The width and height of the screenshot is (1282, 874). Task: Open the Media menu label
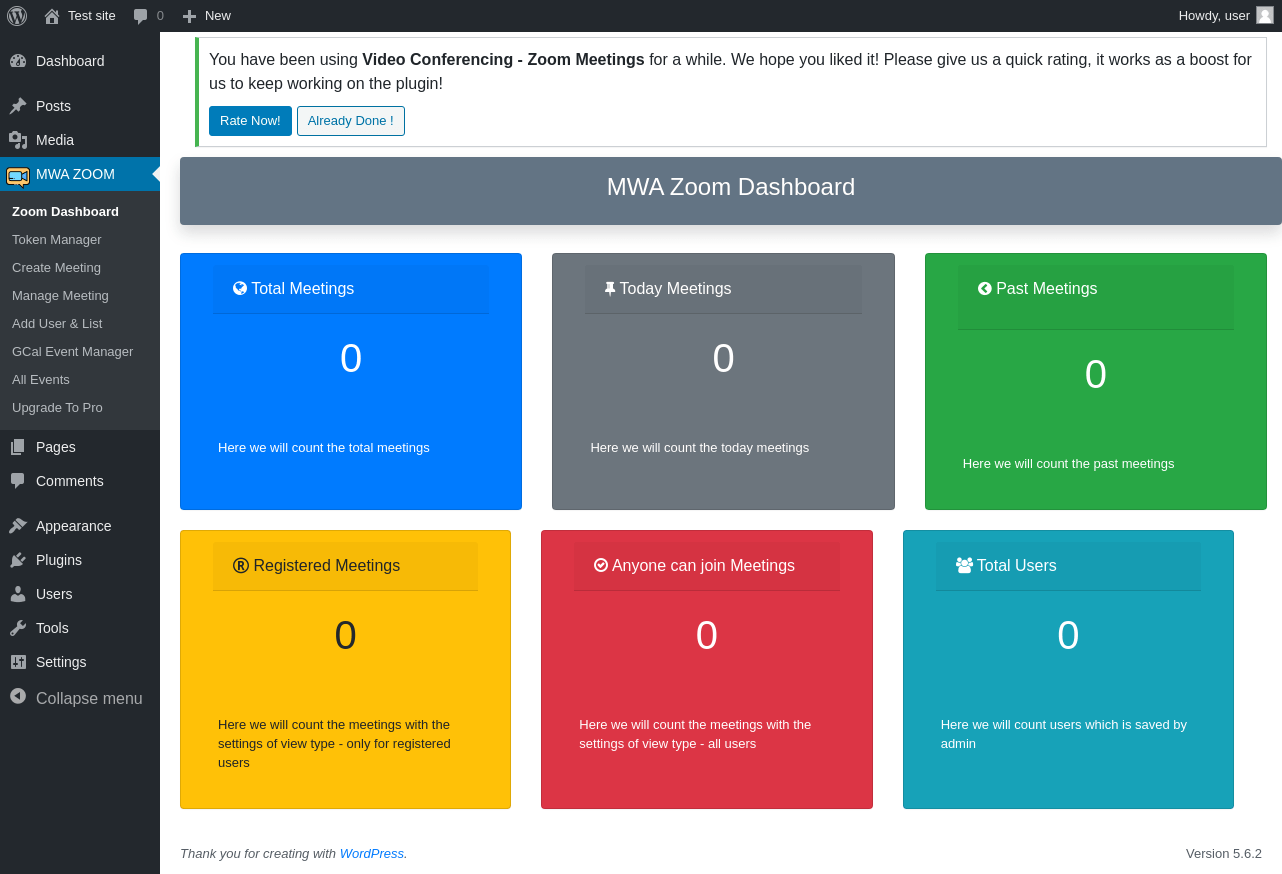click(55, 140)
